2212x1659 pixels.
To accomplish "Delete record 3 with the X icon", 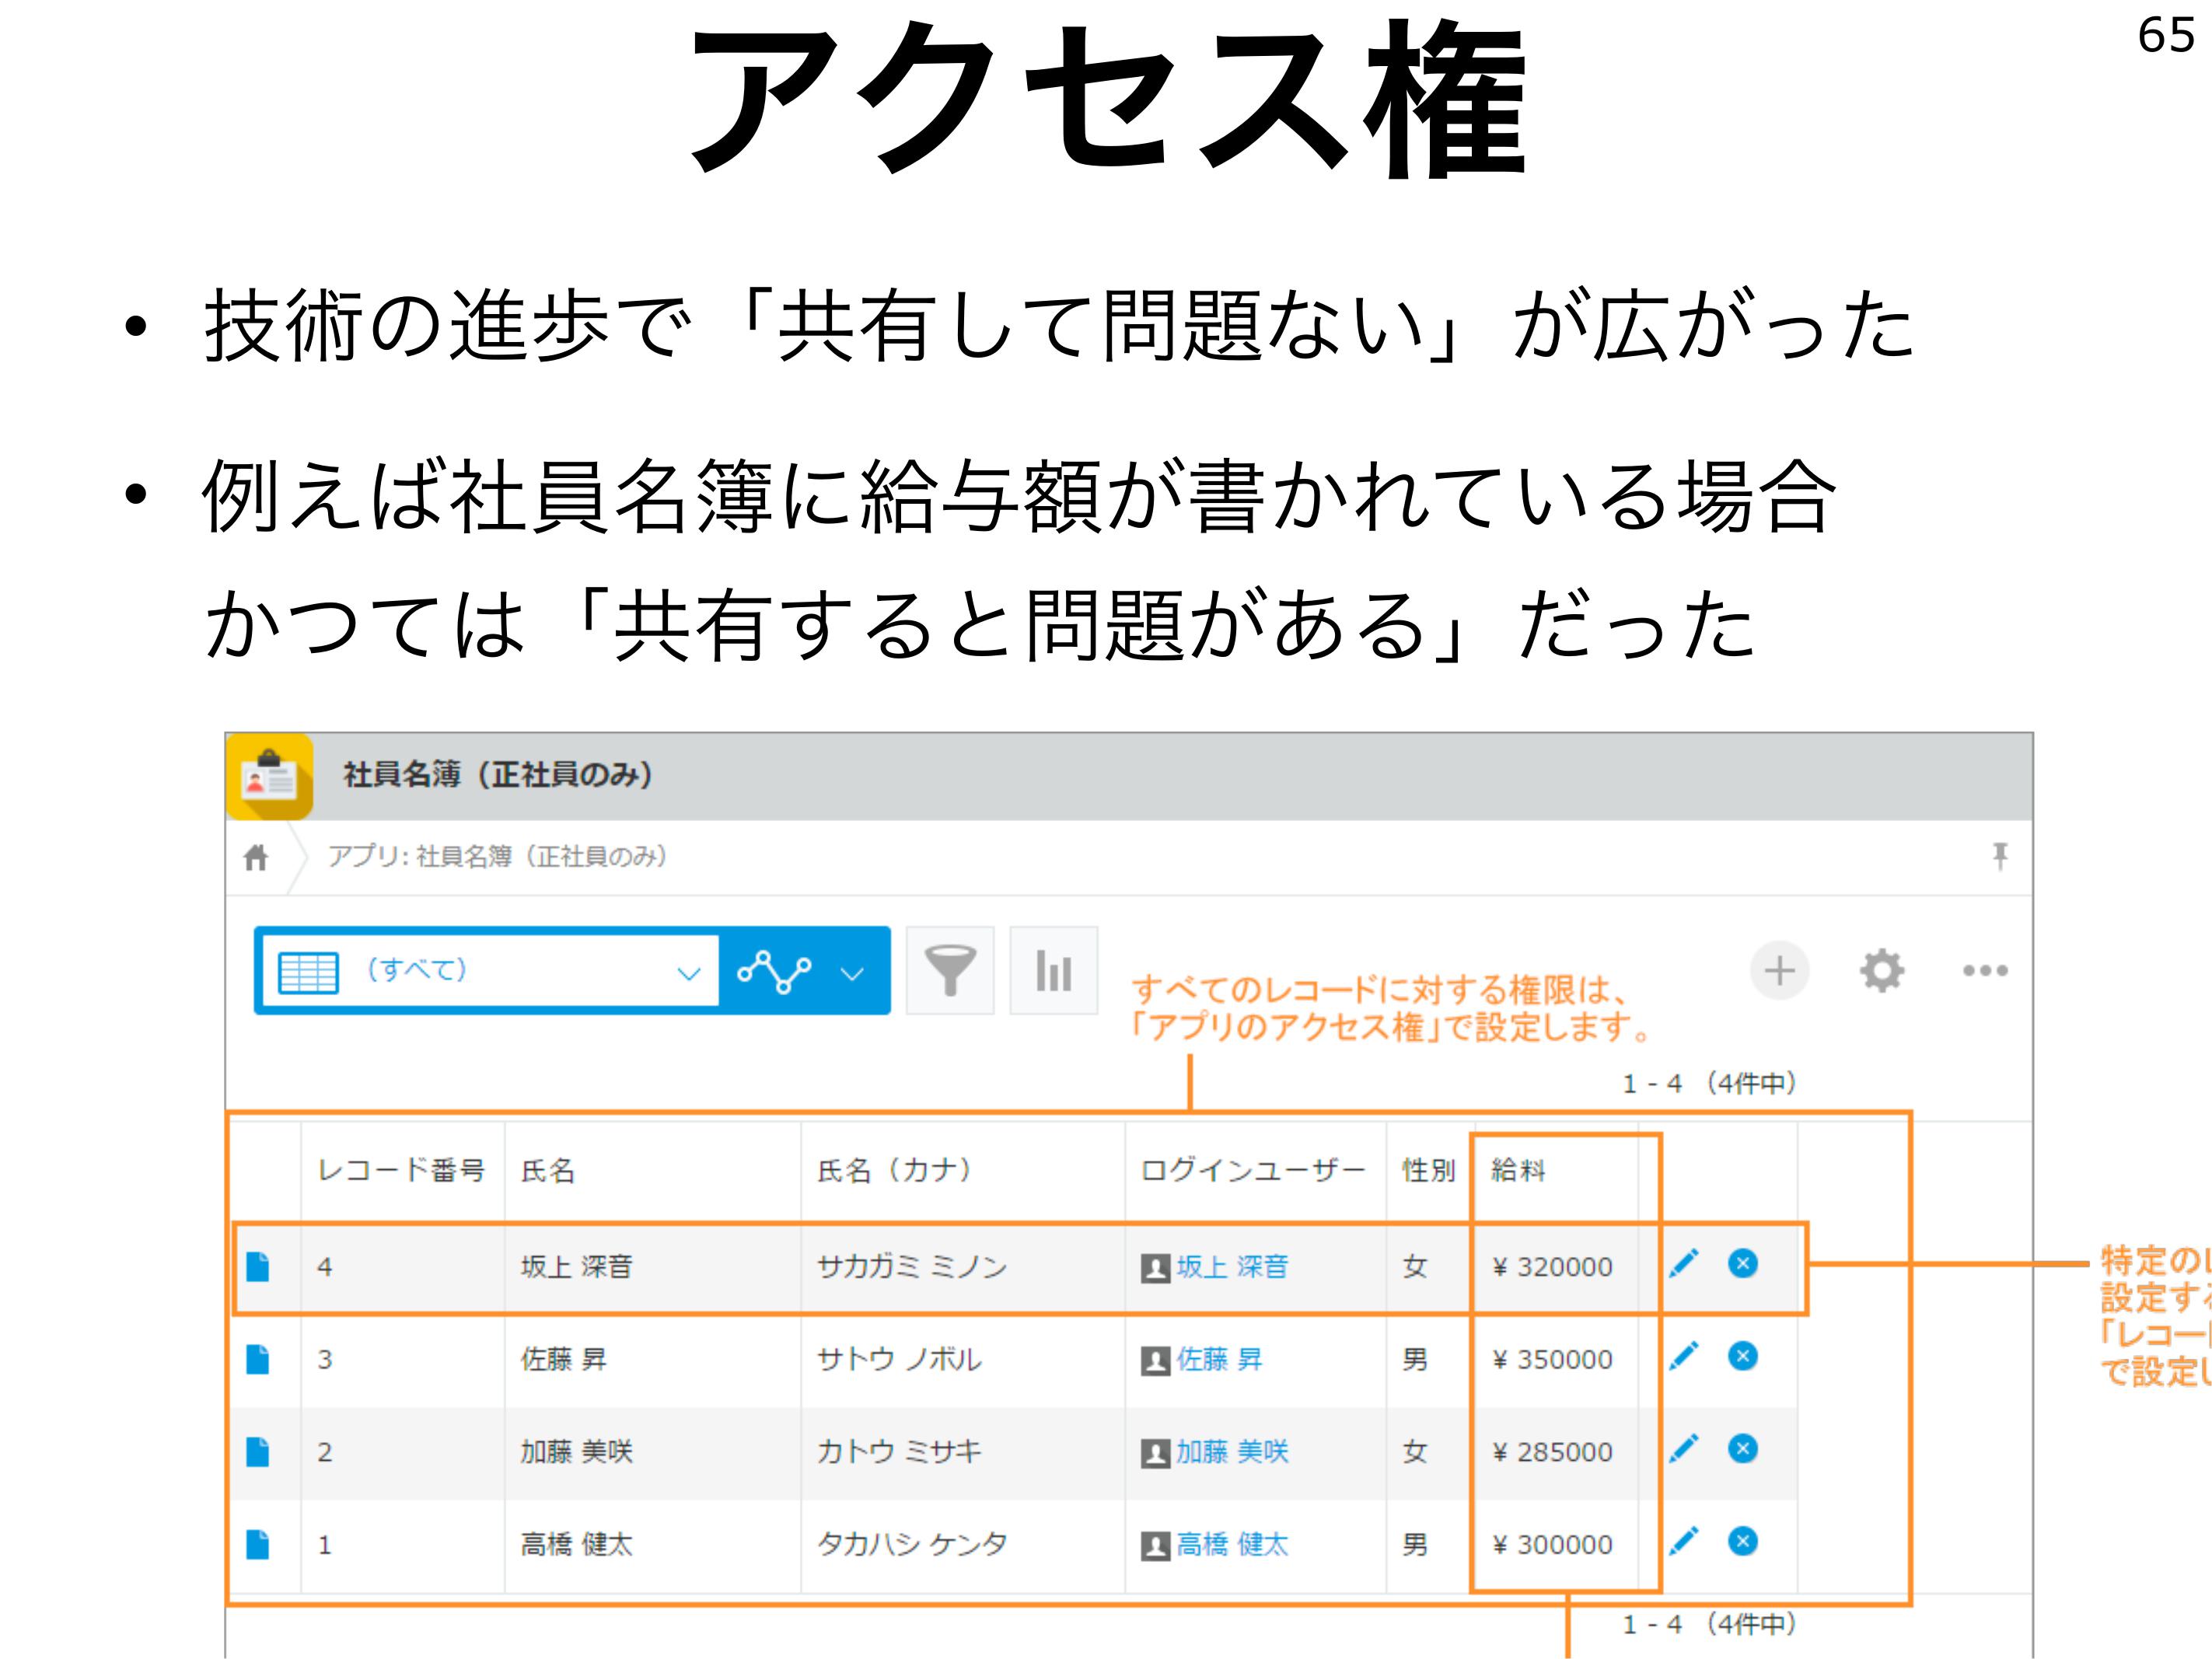I will (1742, 1356).
